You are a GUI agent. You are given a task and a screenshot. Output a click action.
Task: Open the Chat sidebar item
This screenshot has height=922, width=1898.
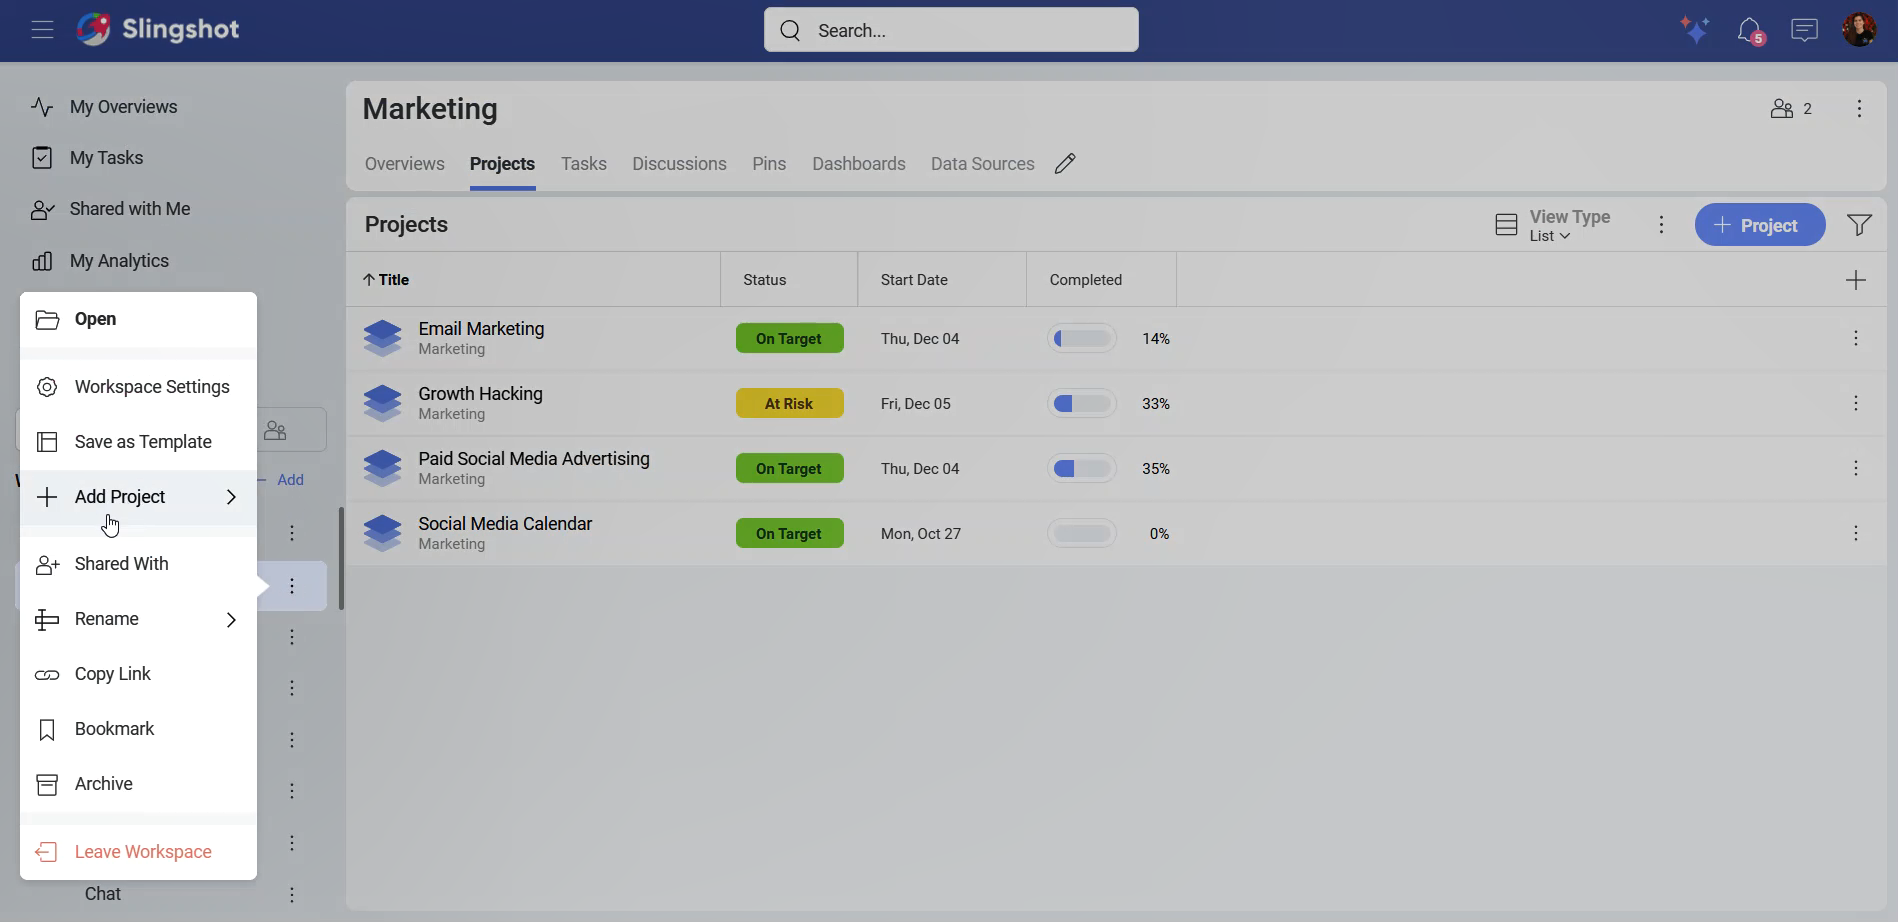click(103, 894)
